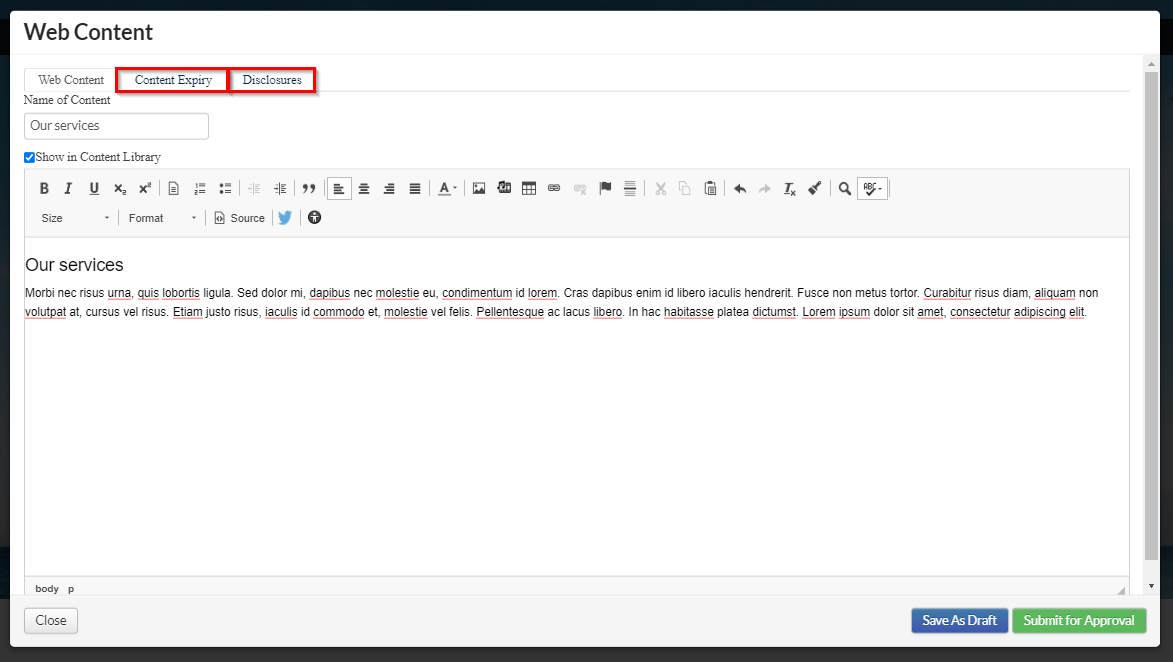Insert a hyperlink
This screenshot has width=1173, height=662.
(x=554, y=189)
